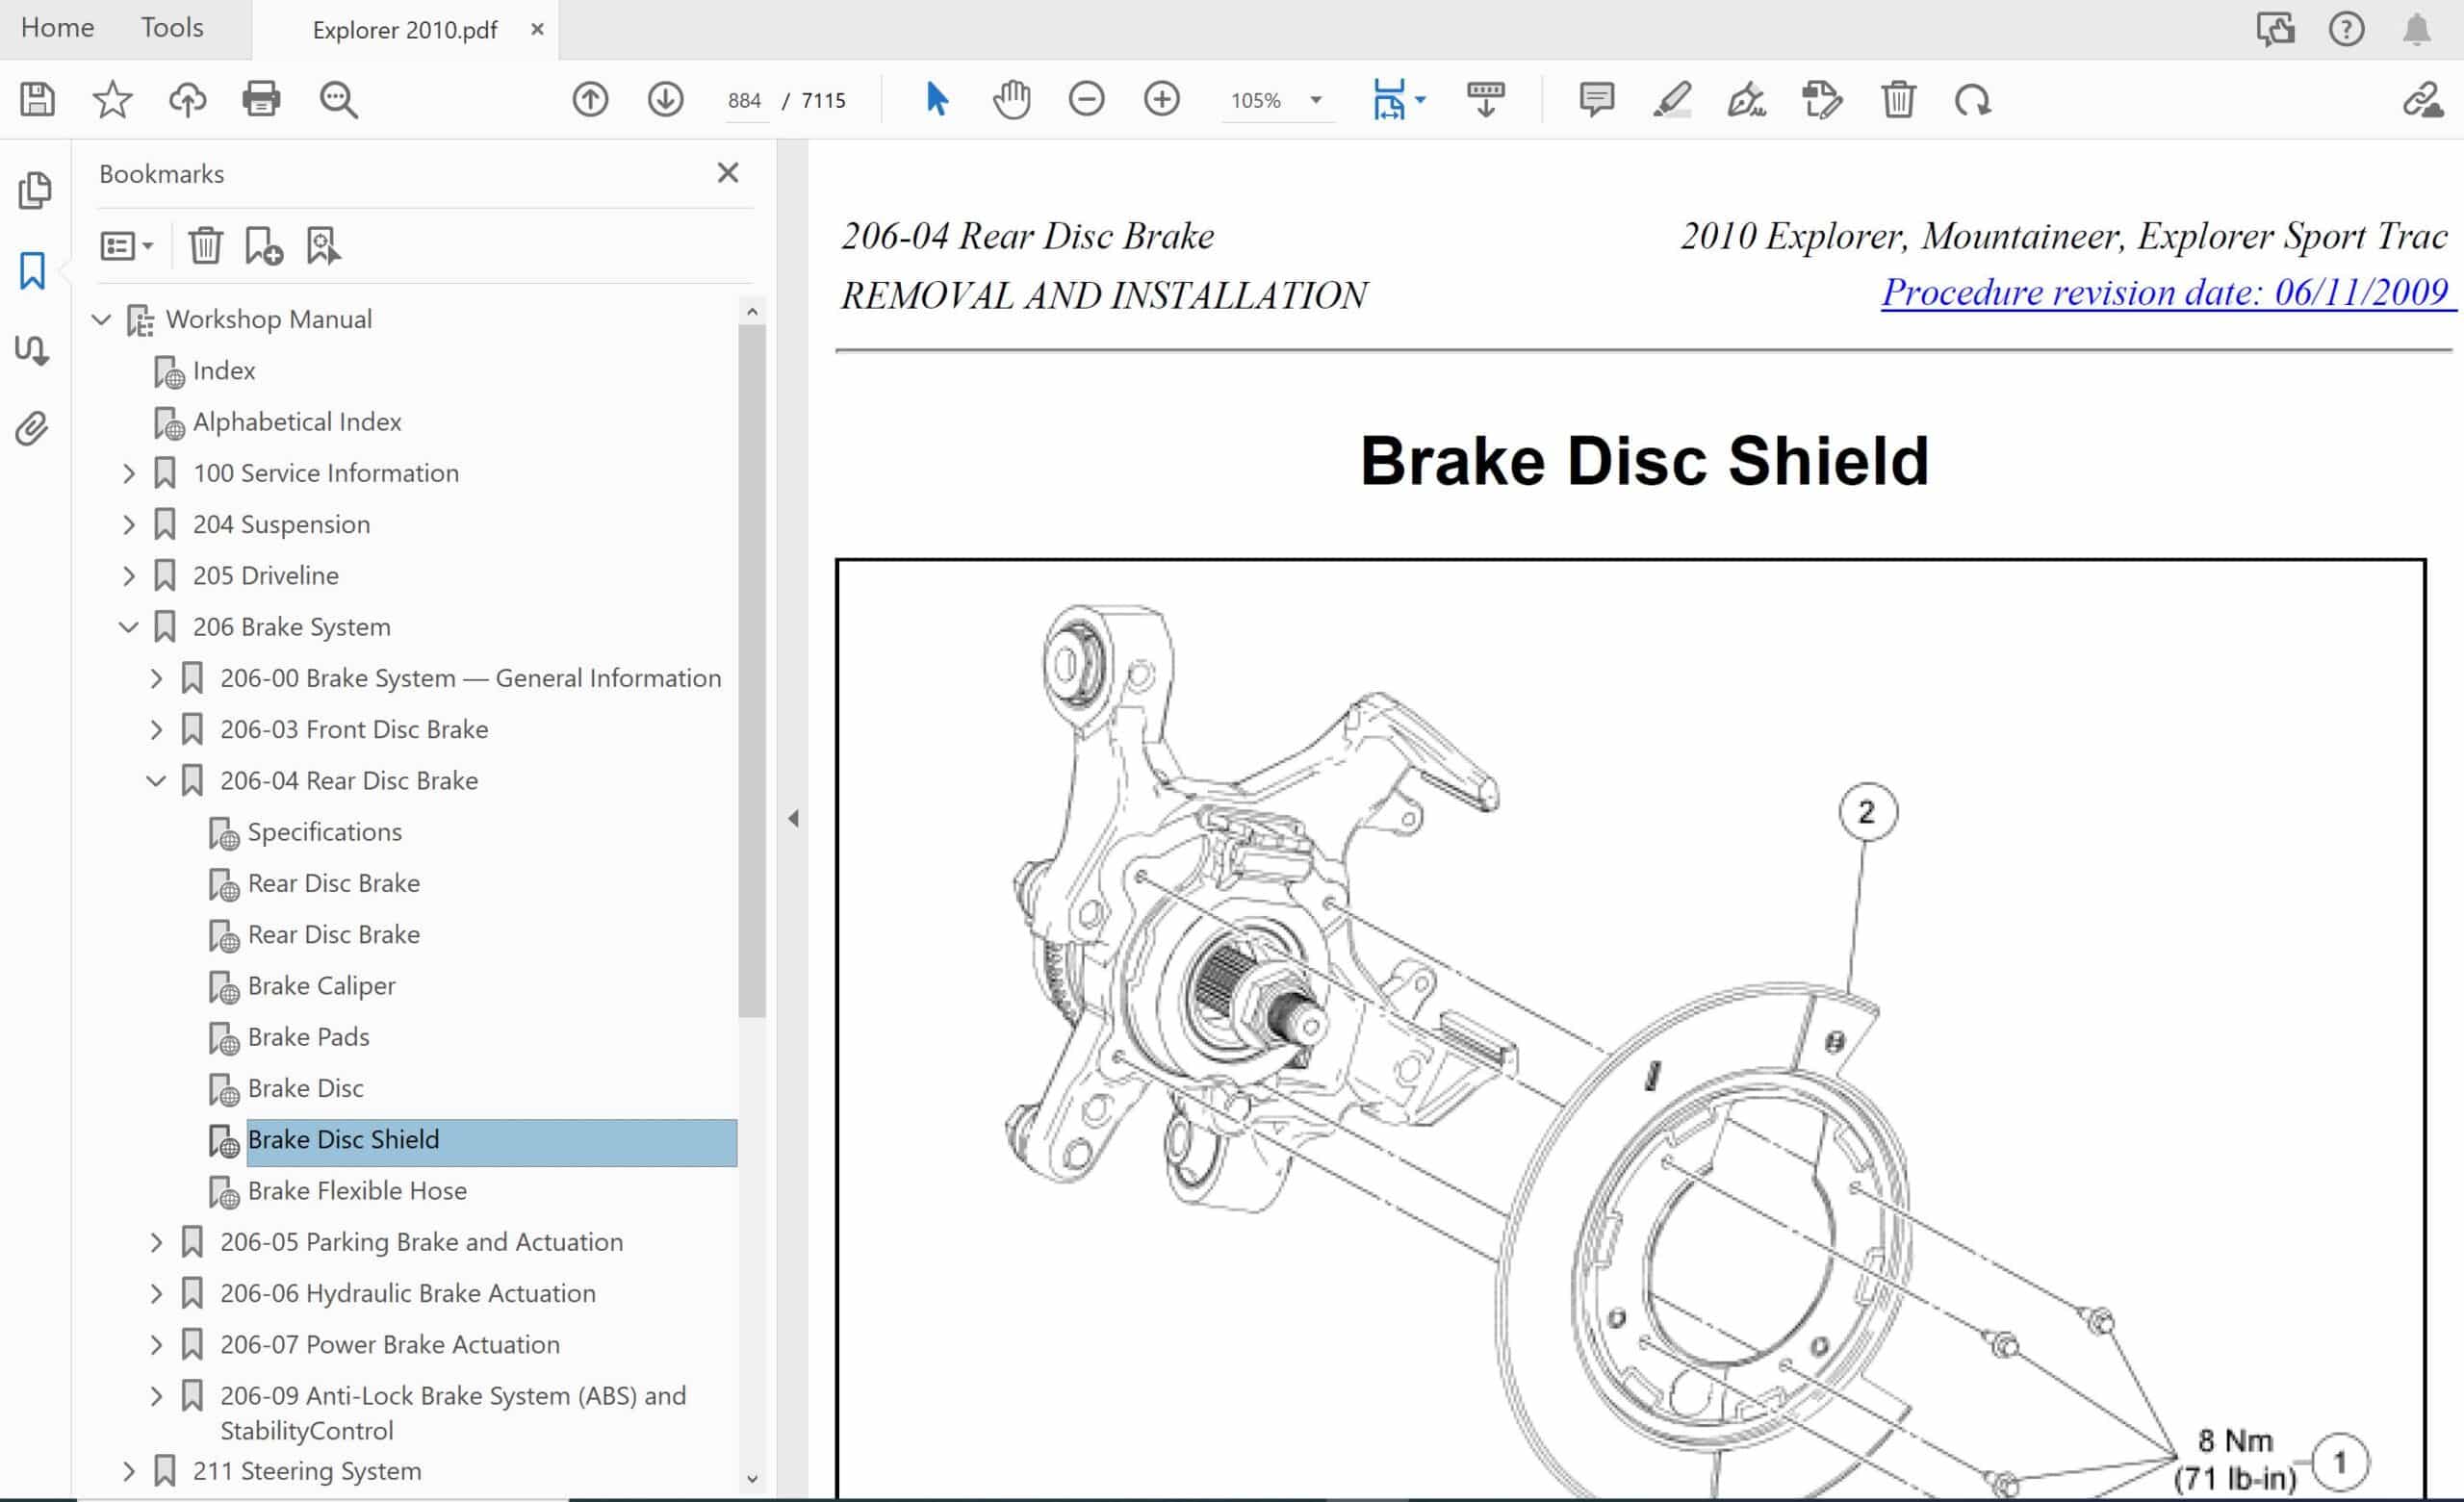This screenshot has height=1502, width=2464.
Task: Zoom out with the minus button
Action: click(x=1086, y=99)
